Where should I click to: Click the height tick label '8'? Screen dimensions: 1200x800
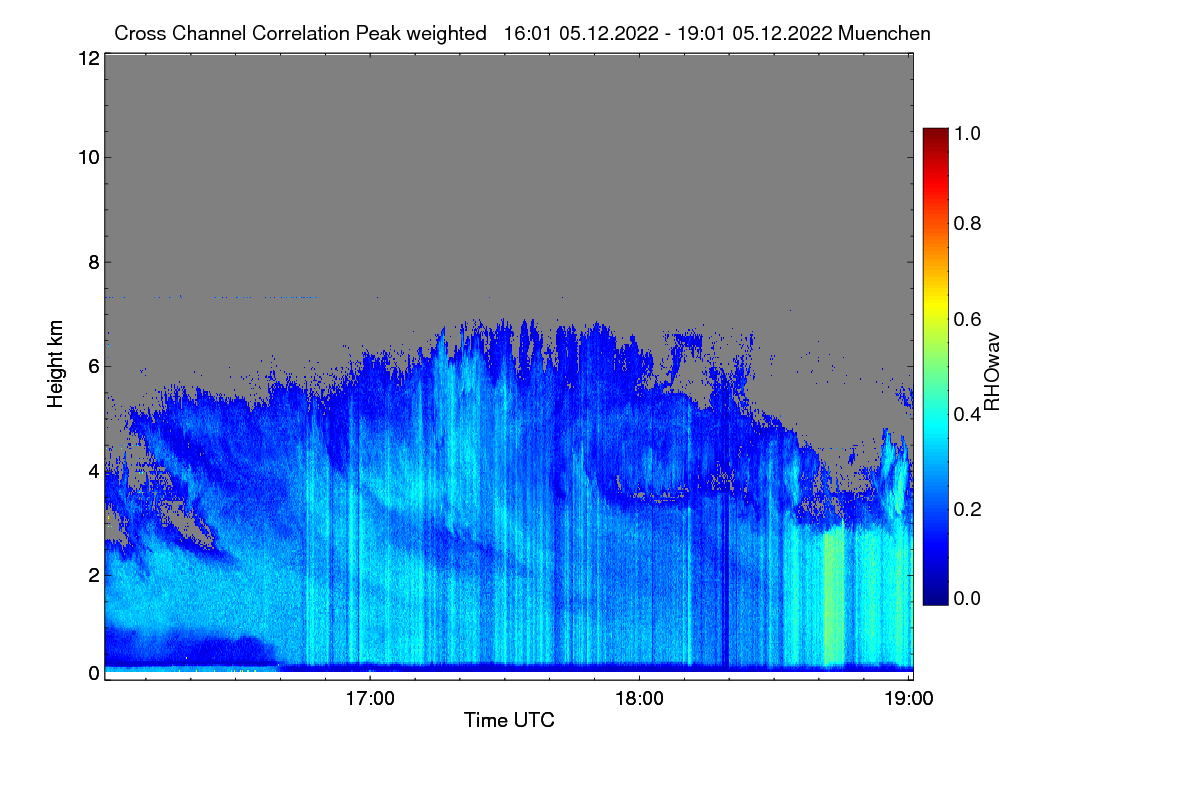click(94, 262)
